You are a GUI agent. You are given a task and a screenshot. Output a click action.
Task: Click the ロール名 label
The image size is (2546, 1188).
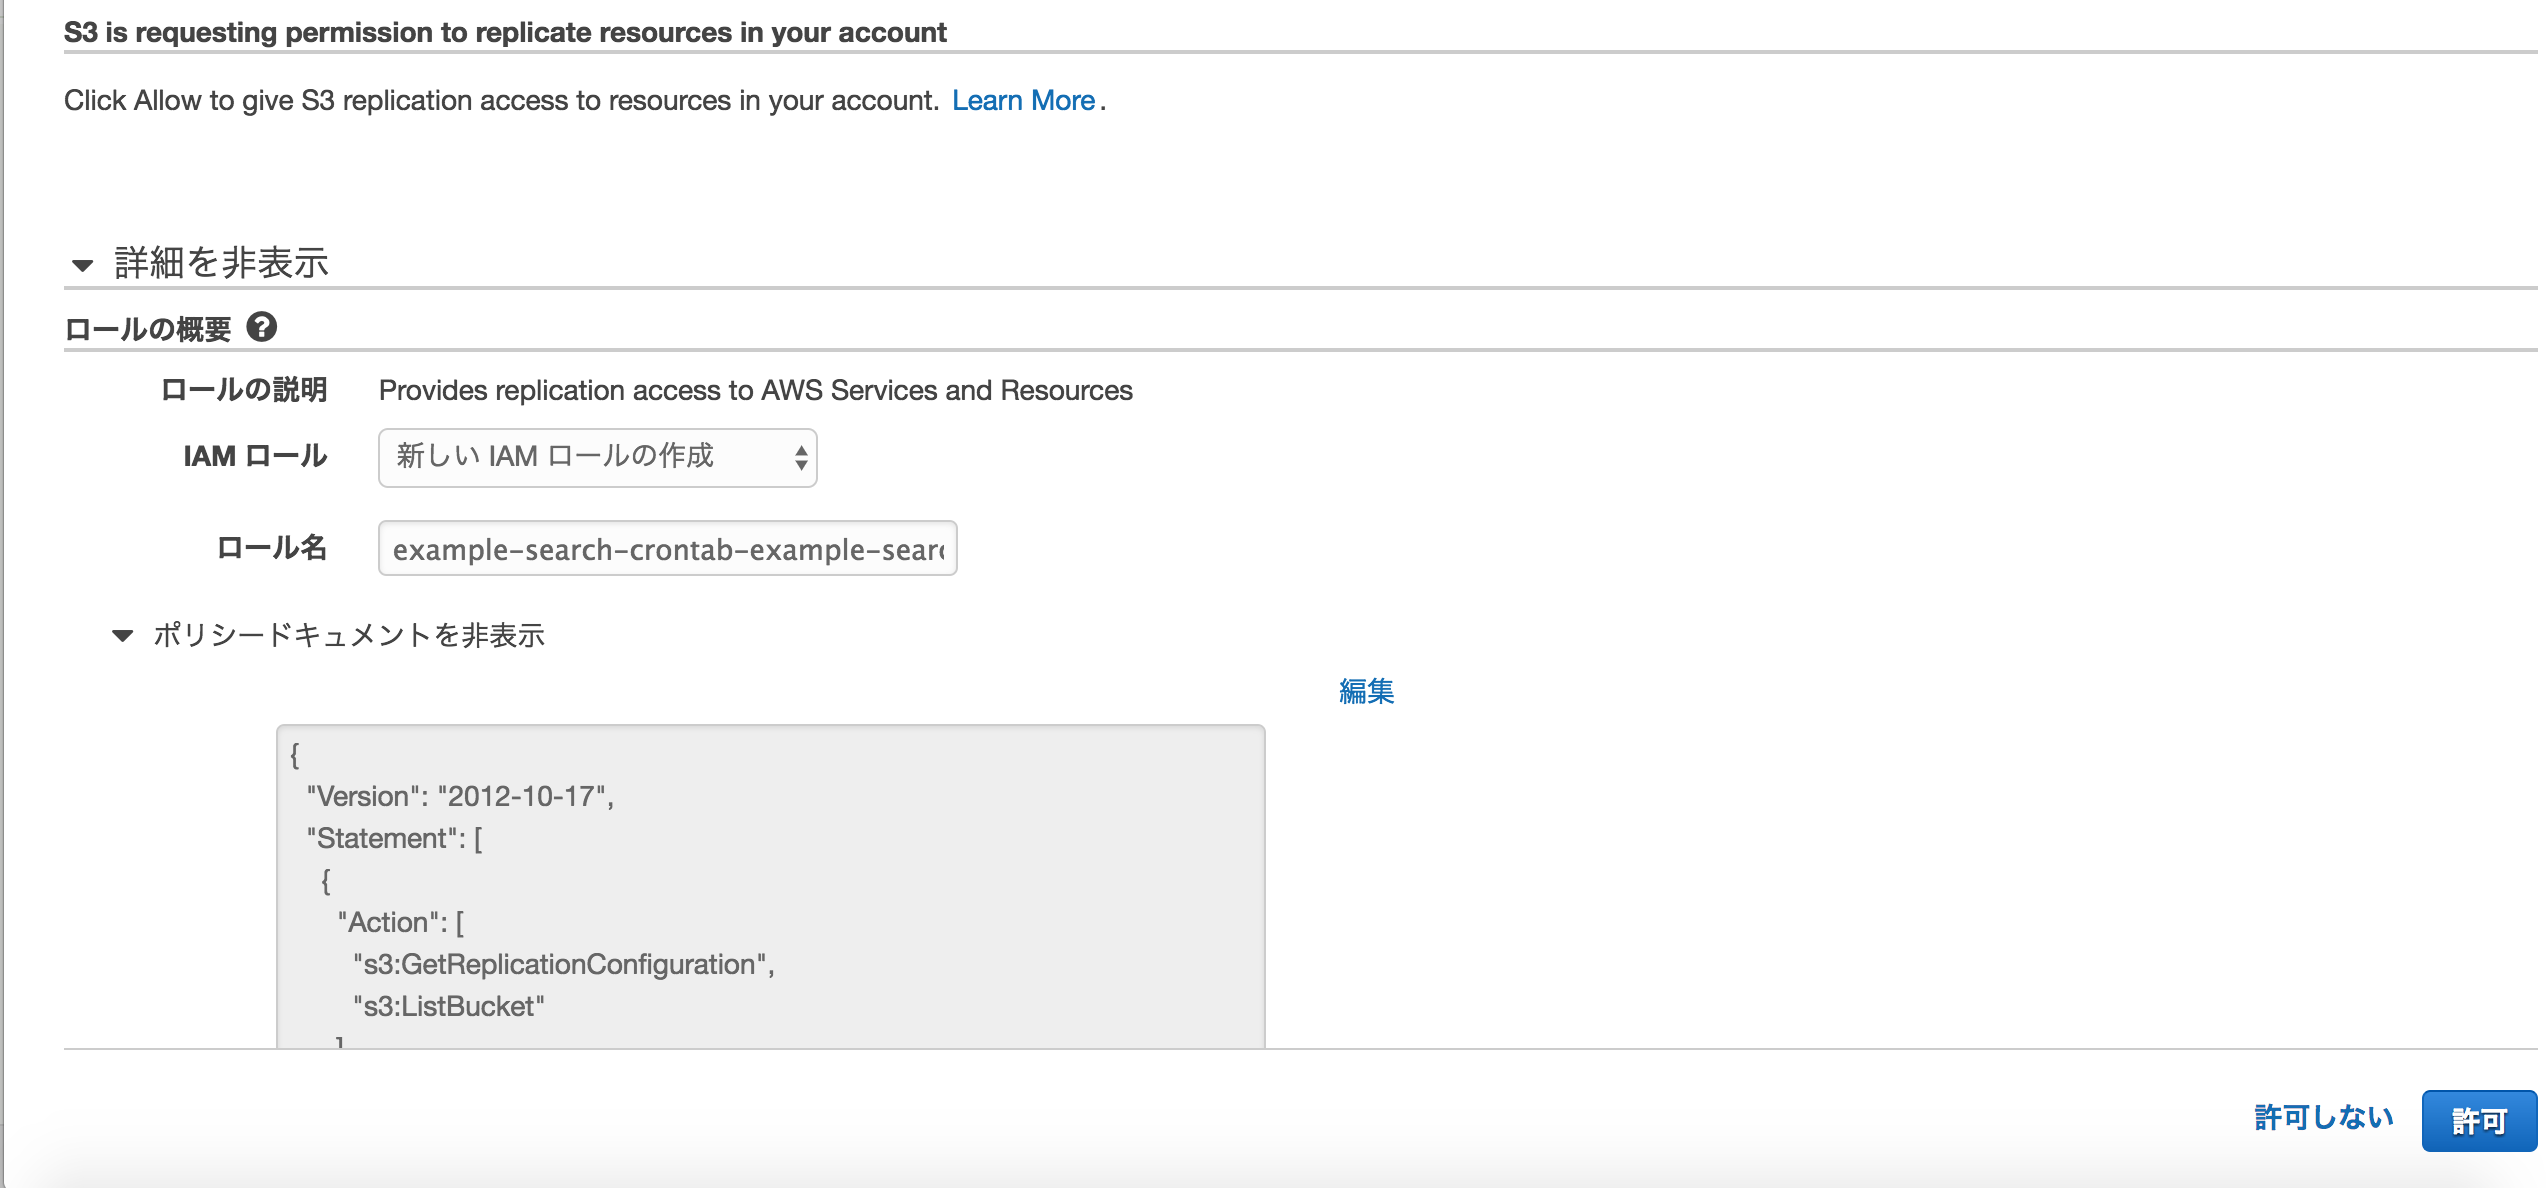(x=272, y=548)
